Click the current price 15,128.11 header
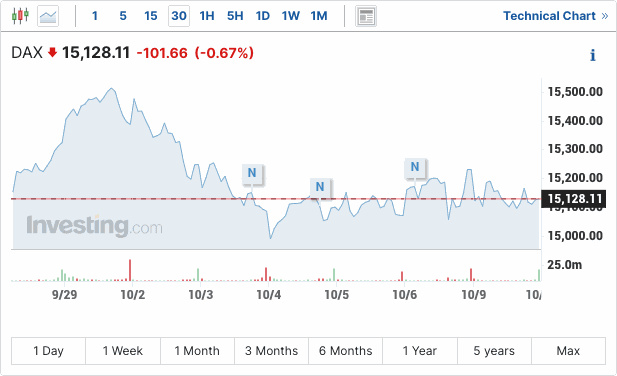This screenshot has width=617, height=376. 96,53
